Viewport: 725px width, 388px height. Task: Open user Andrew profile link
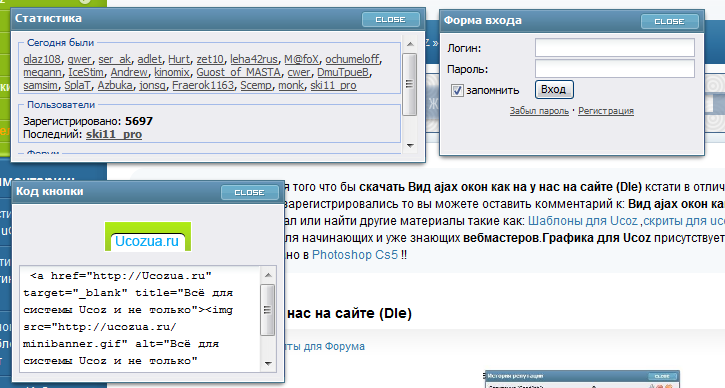[129, 72]
